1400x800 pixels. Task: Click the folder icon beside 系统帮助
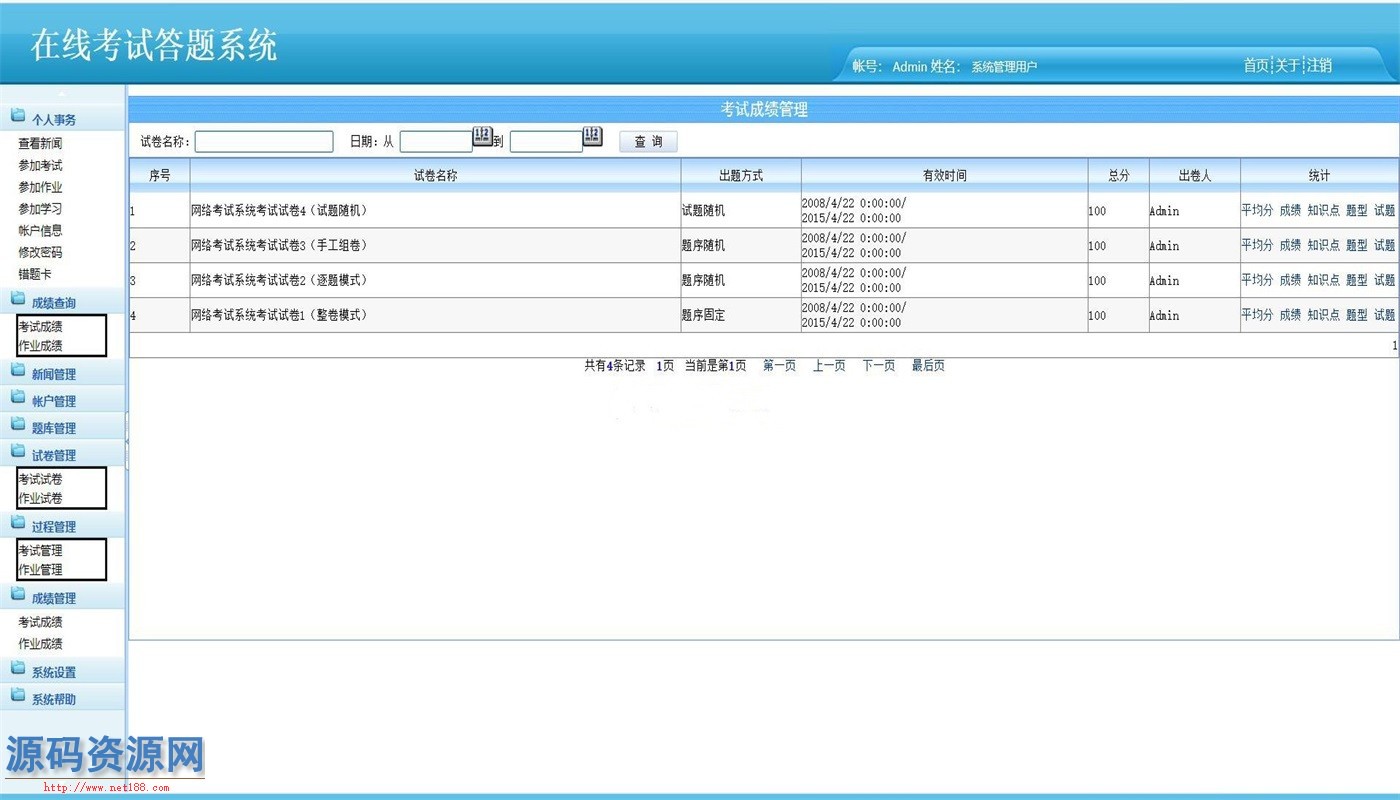17,697
